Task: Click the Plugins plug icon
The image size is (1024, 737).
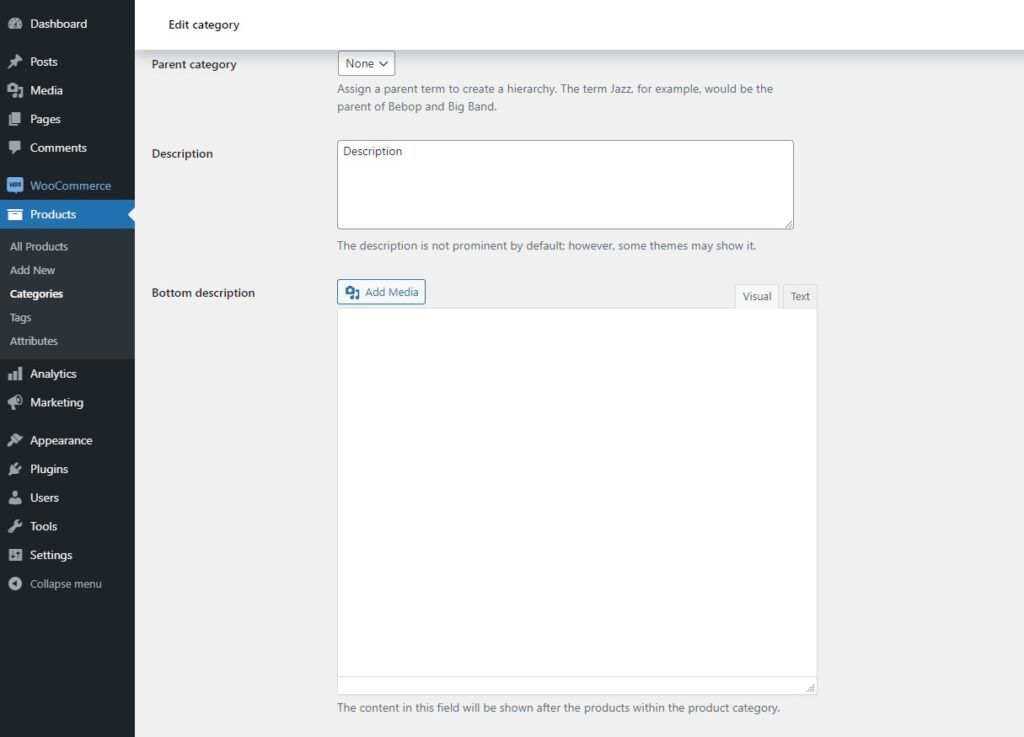Action: click(x=15, y=469)
